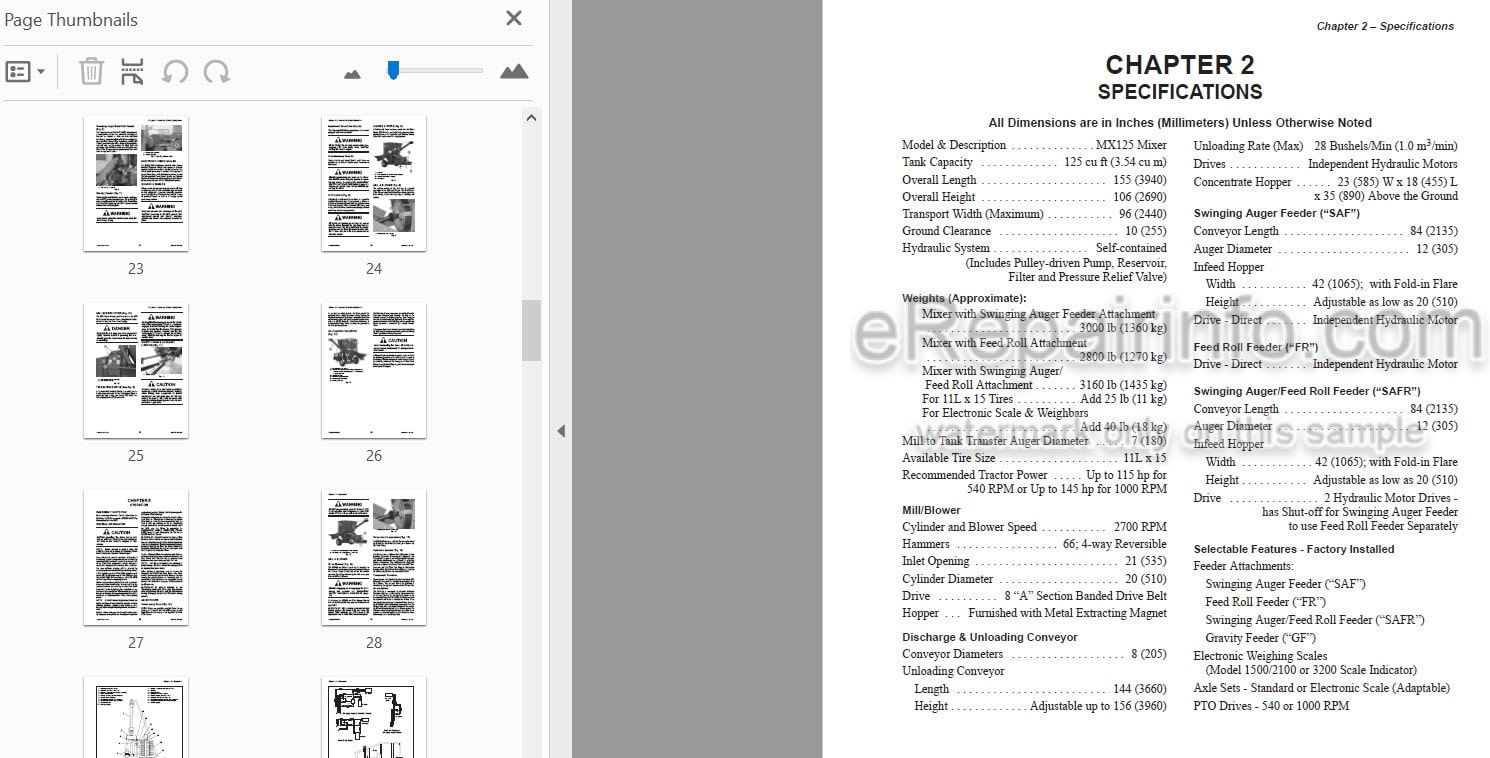Click 'Cylinder and Blower Speed' line
Image resolution: width=1490 pixels, height=758 pixels.
tap(1034, 527)
